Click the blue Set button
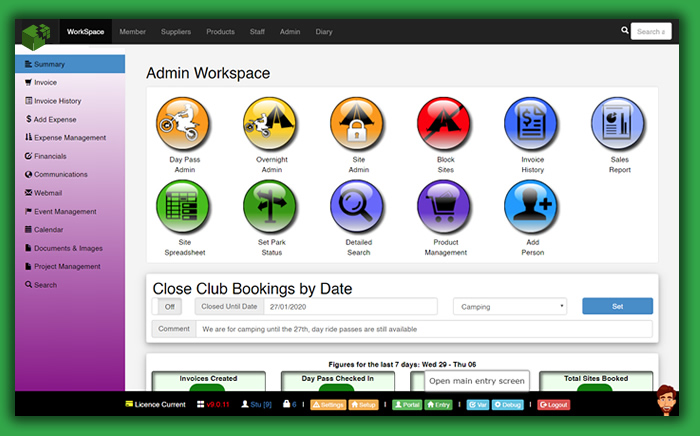700x436 pixels. pos(617,306)
